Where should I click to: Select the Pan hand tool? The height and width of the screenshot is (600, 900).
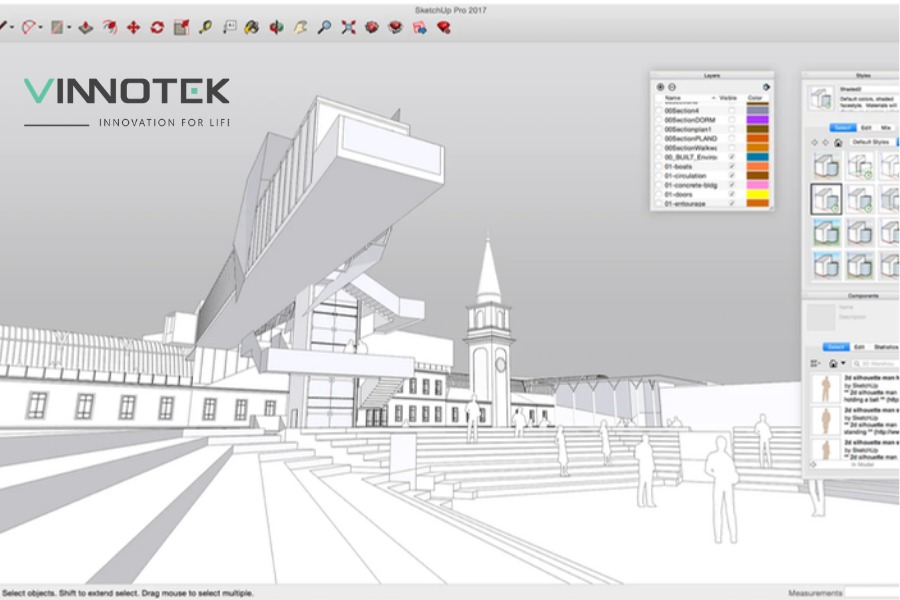click(301, 27)
